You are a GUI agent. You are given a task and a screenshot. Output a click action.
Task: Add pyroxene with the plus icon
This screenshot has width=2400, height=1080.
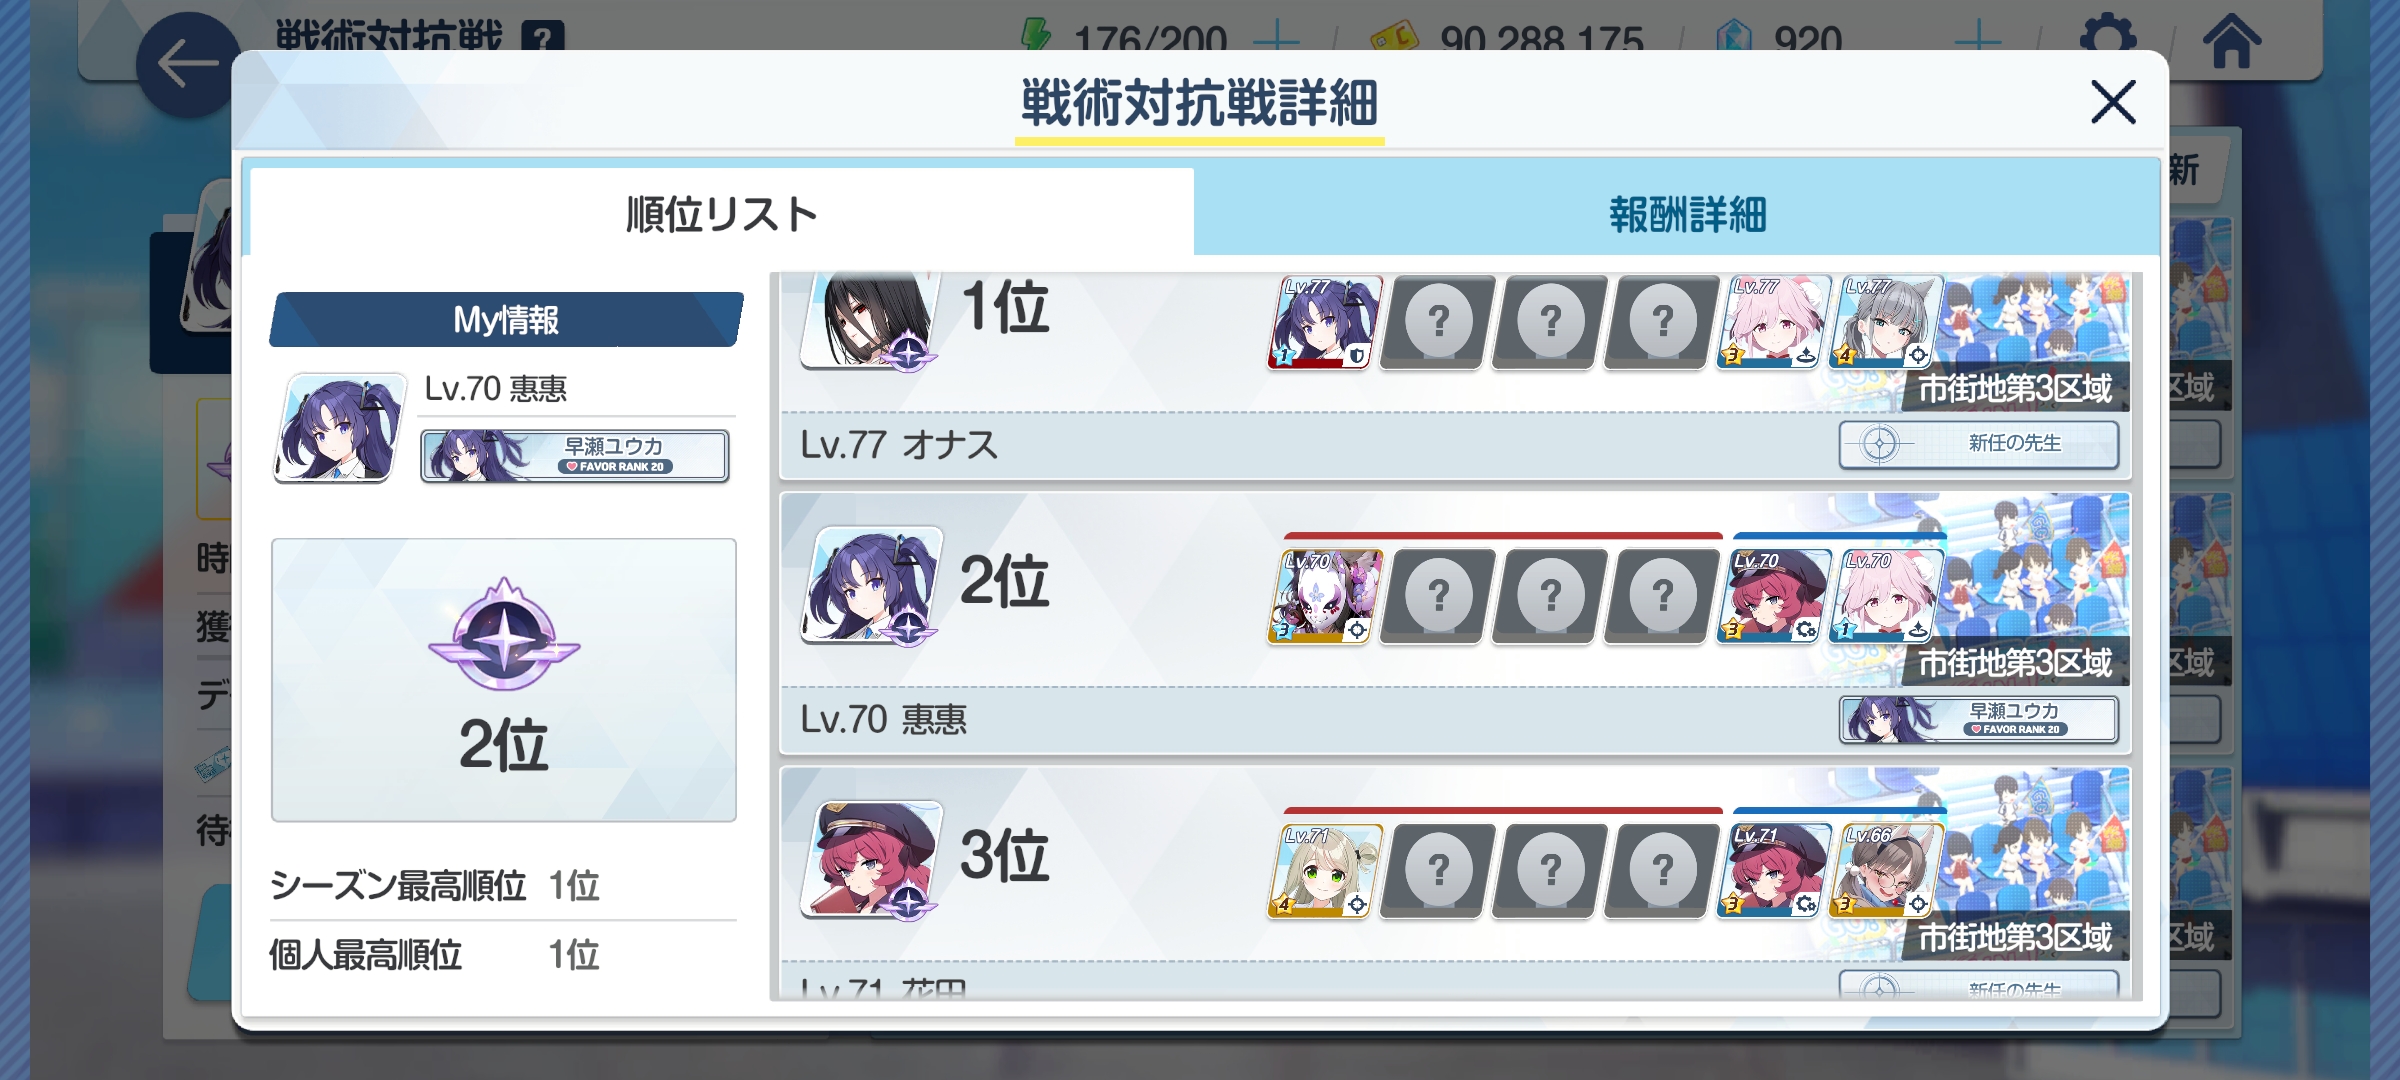(x=1978, y=40)
